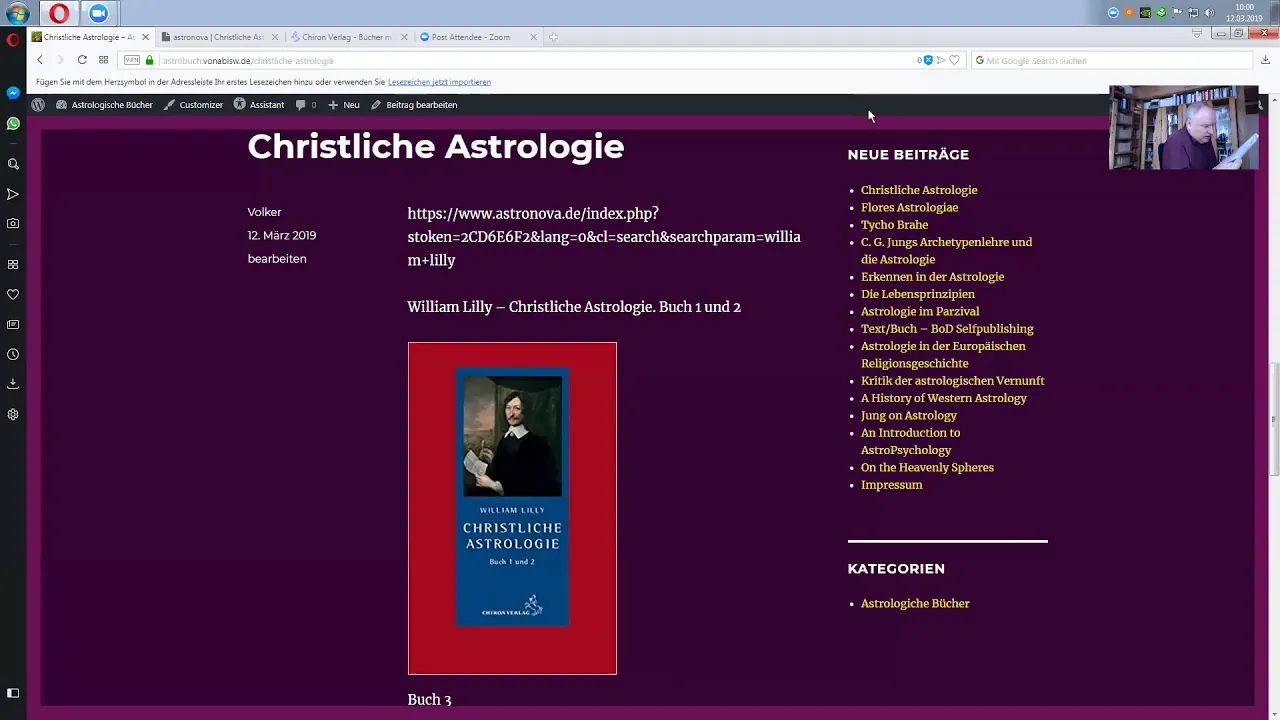Toggle the VPN badge in address bar
1280x720 pixels.
pyautogui.click(x=131, y=60)
